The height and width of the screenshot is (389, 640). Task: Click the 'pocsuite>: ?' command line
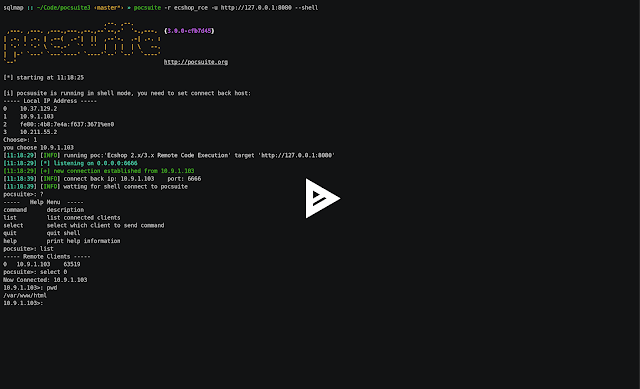(x=23, y=194)
